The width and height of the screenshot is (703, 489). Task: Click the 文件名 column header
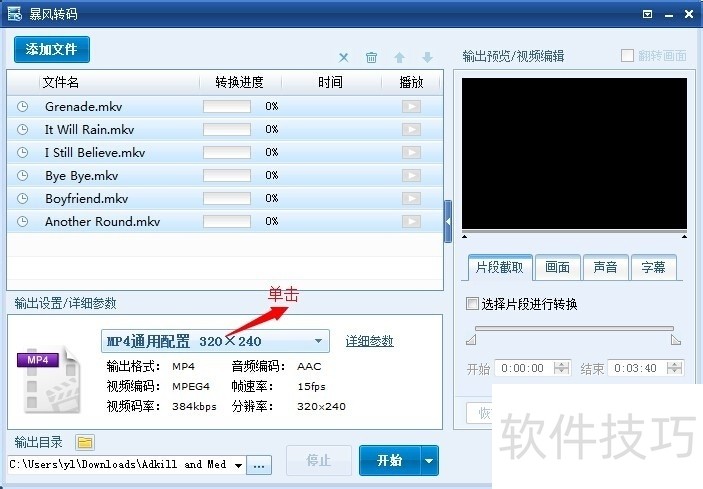point(119,82)
